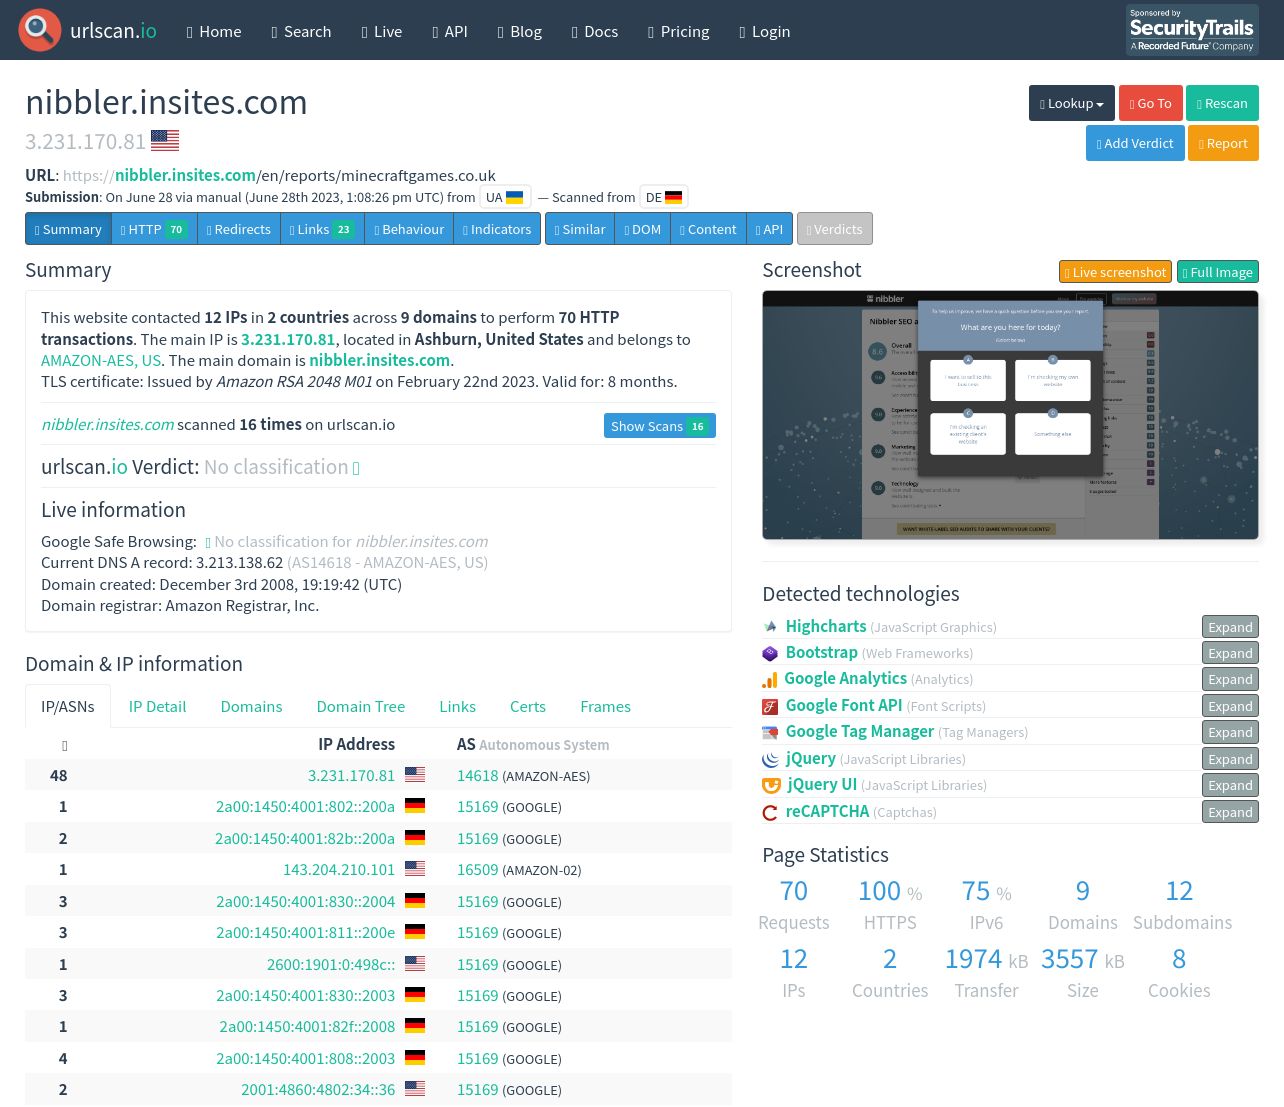Click the US flag in 2001:4860:4802:34::36 row
This screenshot has width=1284, height=1107.
coord(415,1089)
